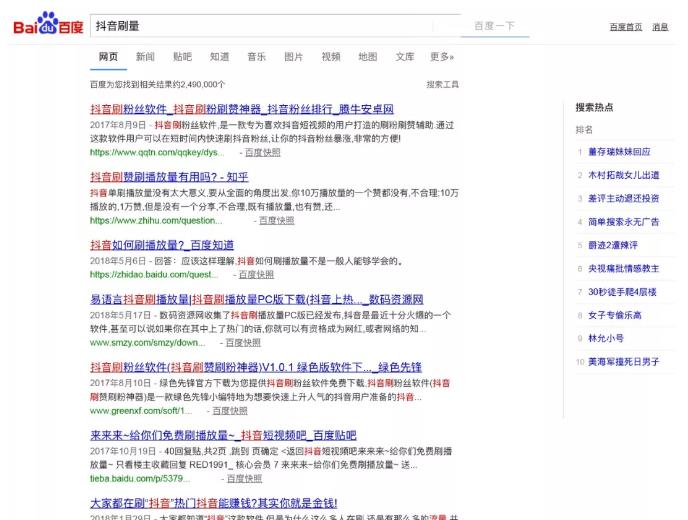Viewport: 688px width, 520px height.
Task: Open 易语言抖音刷播放量 数码资源网 result
Action: (257, 299)
